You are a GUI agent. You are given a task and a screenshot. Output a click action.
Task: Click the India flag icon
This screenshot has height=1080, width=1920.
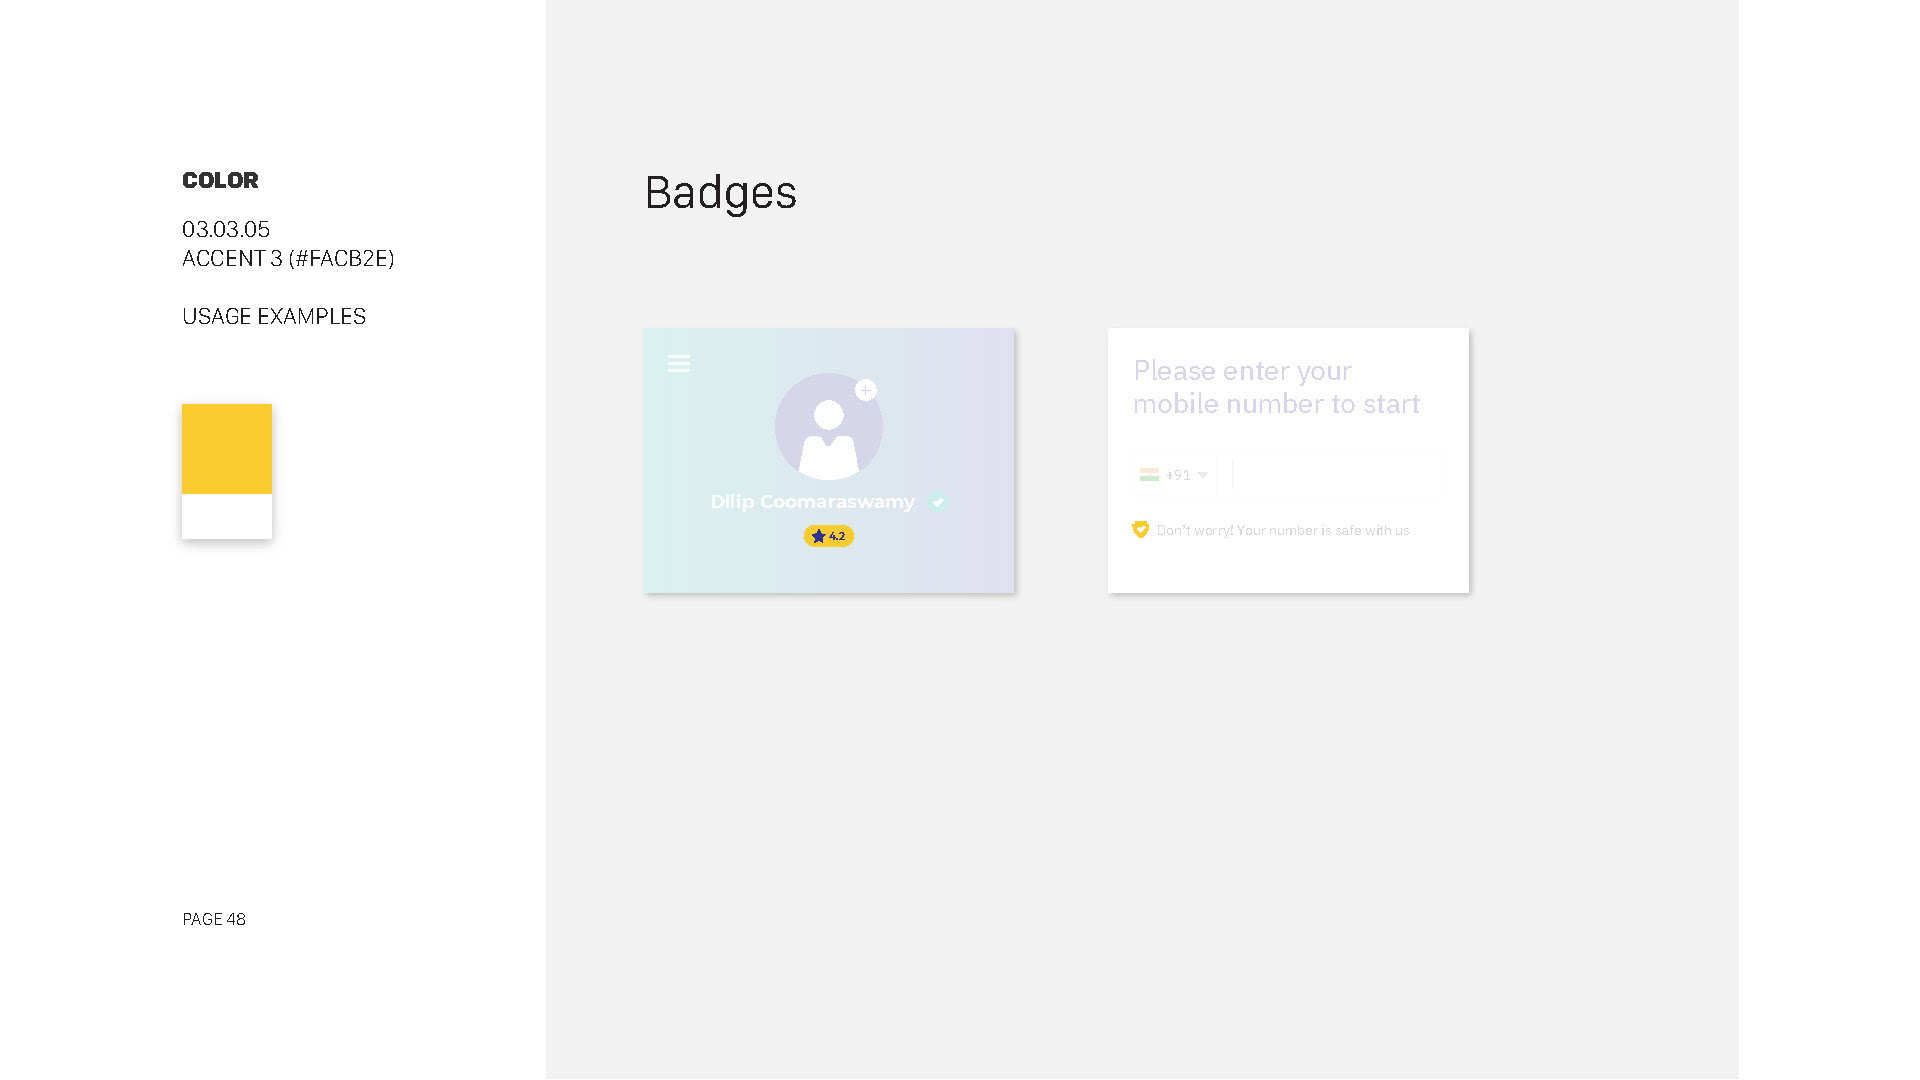[x=1149, y=475]
